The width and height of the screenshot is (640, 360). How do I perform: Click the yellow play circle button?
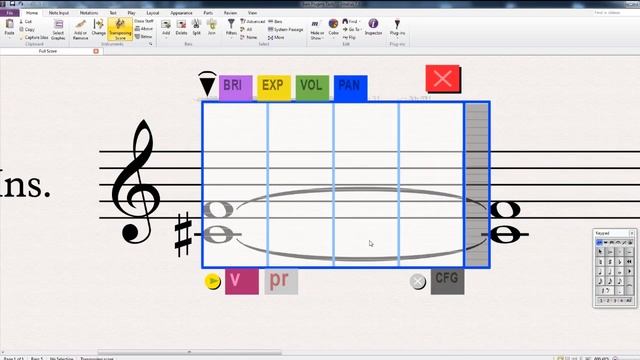click(x=212, y=281)
